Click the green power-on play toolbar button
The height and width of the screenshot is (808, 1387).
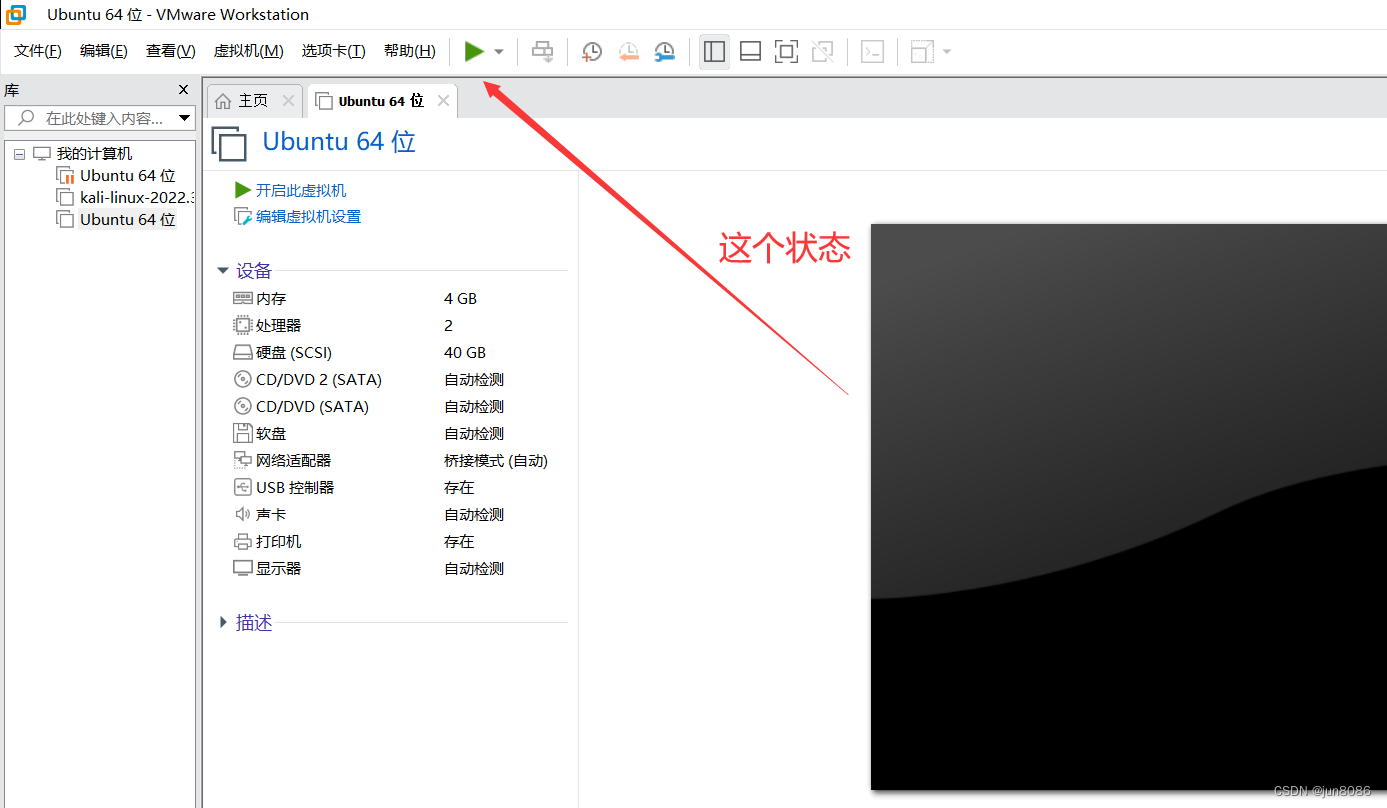coord(474,51)
